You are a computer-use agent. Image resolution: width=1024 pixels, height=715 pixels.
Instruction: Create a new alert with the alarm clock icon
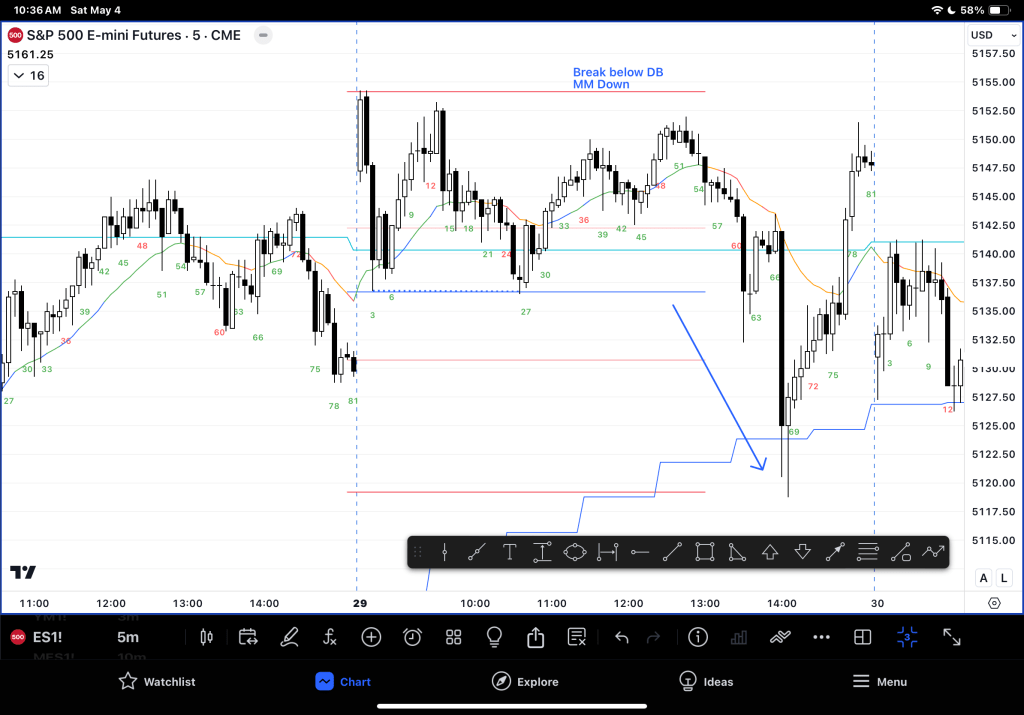tap(412, 637)
